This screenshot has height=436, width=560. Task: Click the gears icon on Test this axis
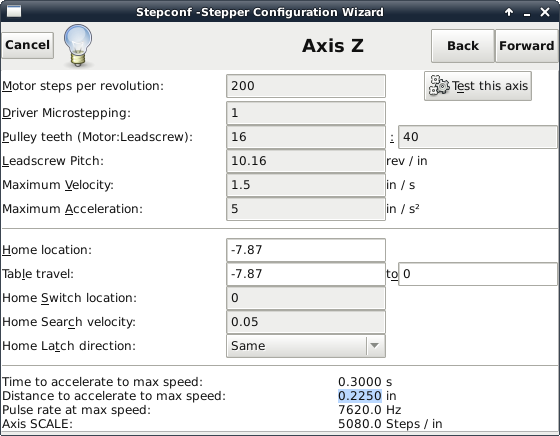439,86
